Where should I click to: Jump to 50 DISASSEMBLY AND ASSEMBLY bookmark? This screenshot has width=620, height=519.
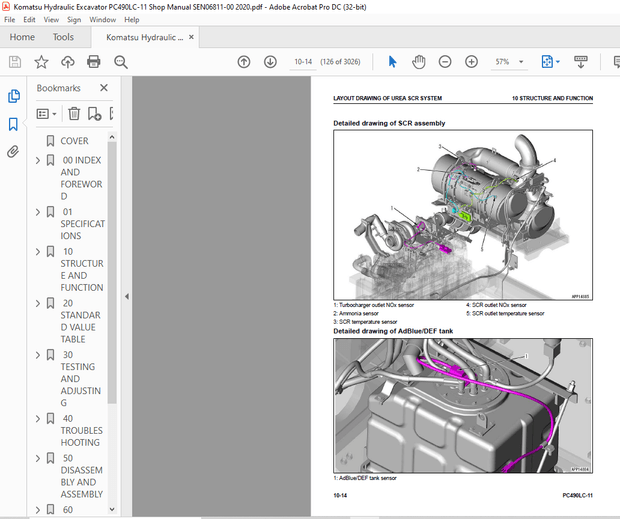click(x=82, y=476)
